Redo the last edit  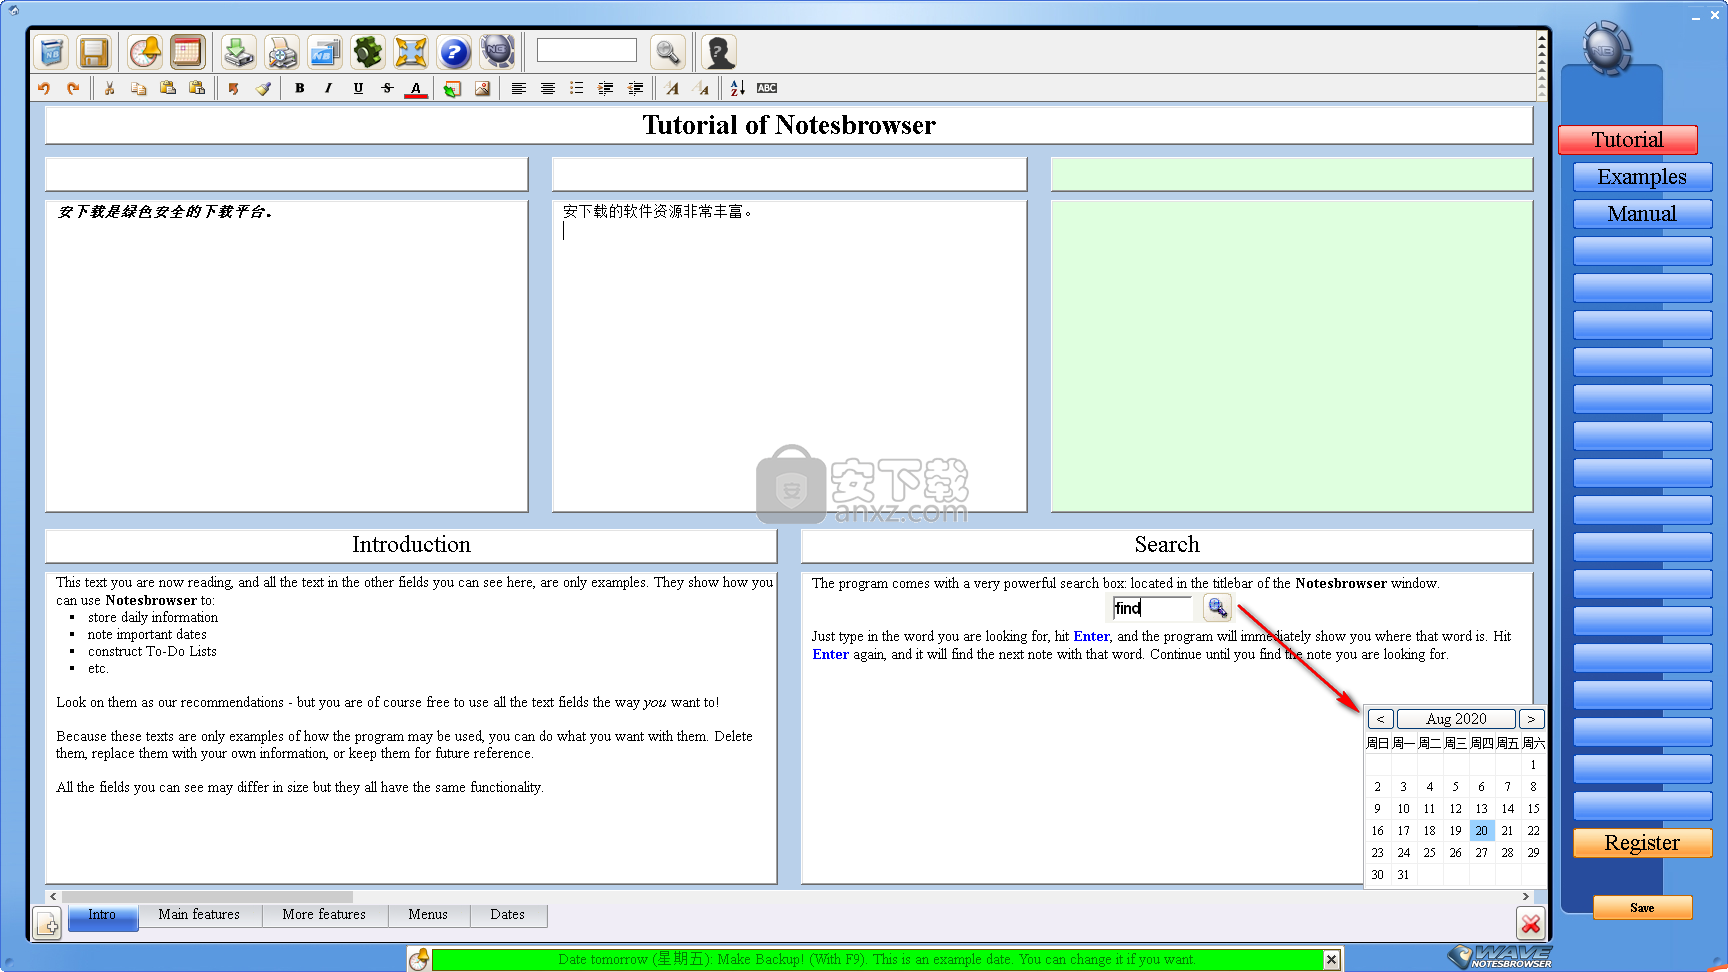pos(73,88)
